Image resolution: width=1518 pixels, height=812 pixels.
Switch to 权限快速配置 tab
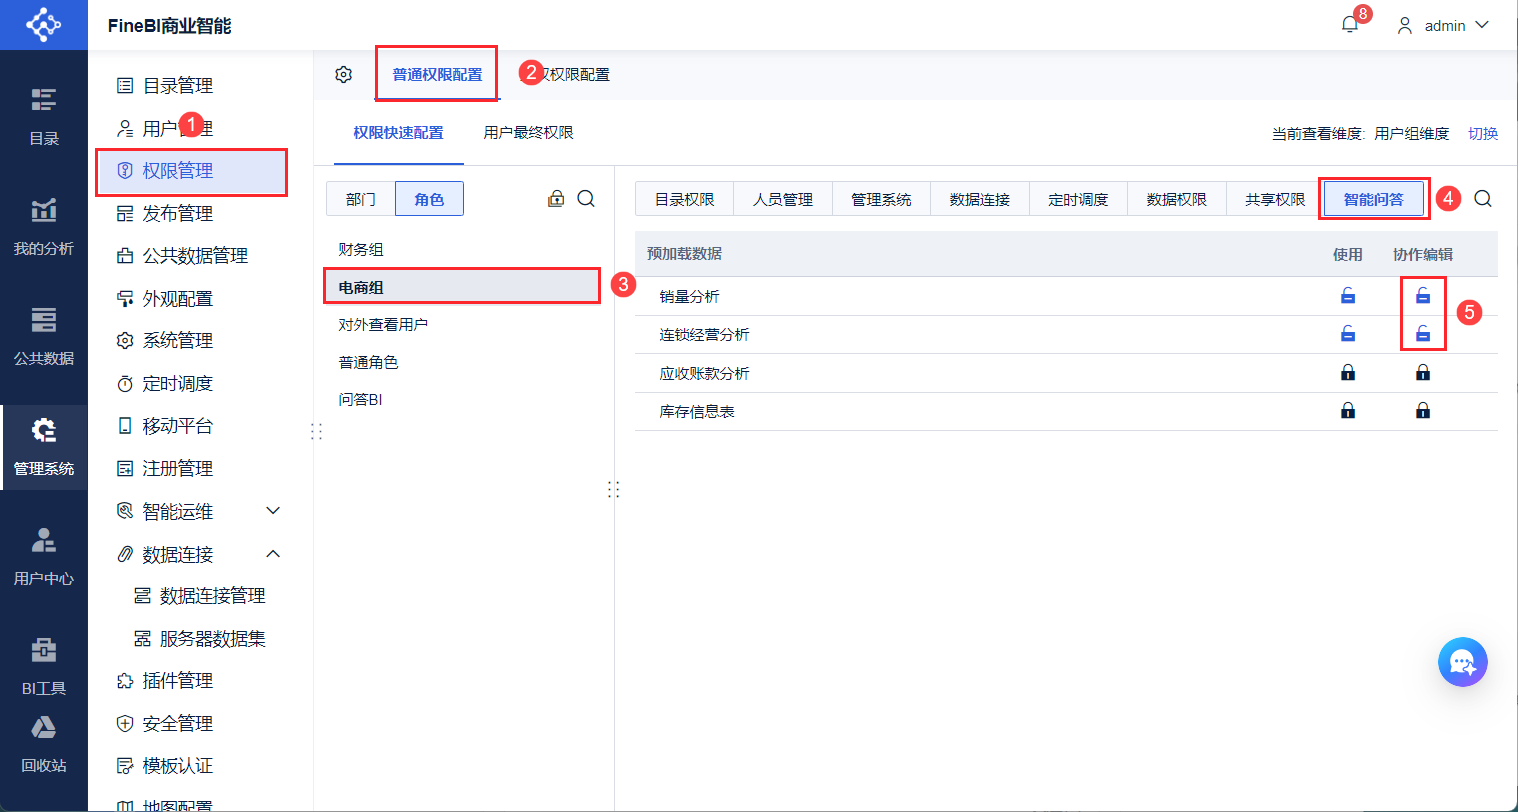[x=398, y=133]
